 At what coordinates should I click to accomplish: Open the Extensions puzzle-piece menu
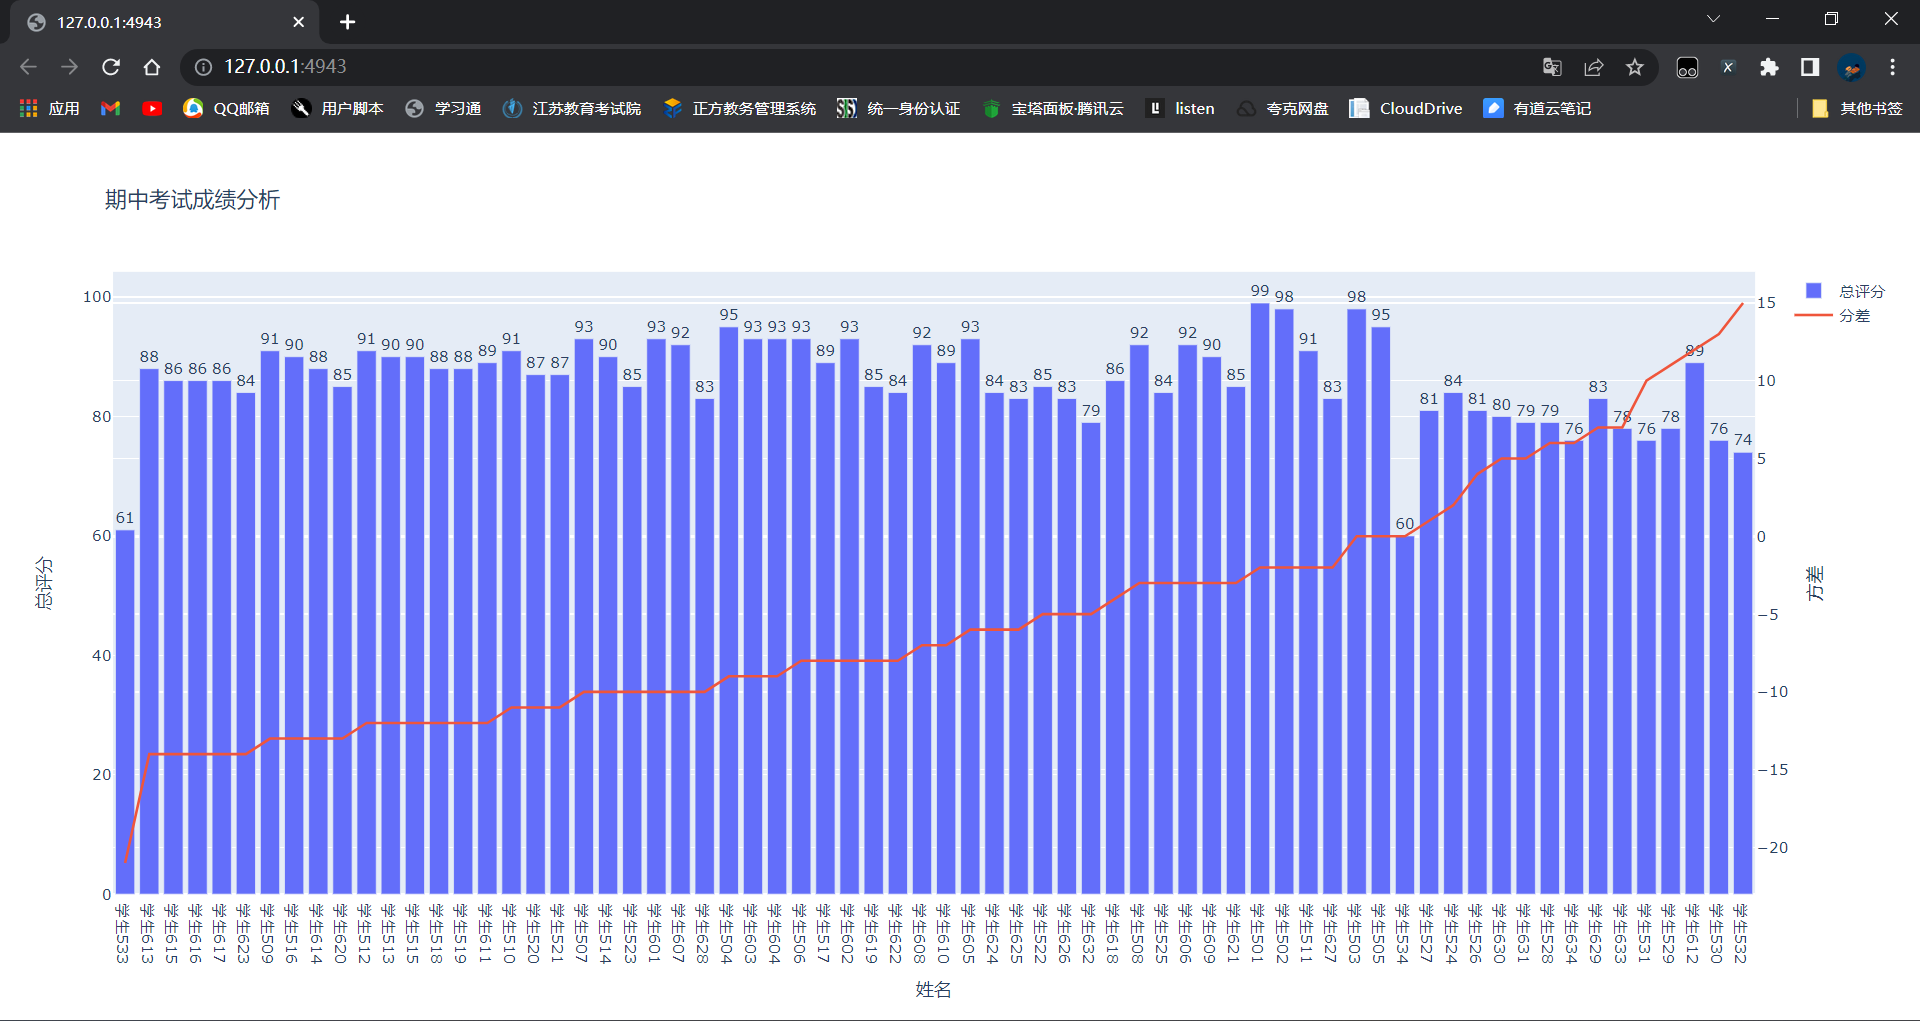1769,67
